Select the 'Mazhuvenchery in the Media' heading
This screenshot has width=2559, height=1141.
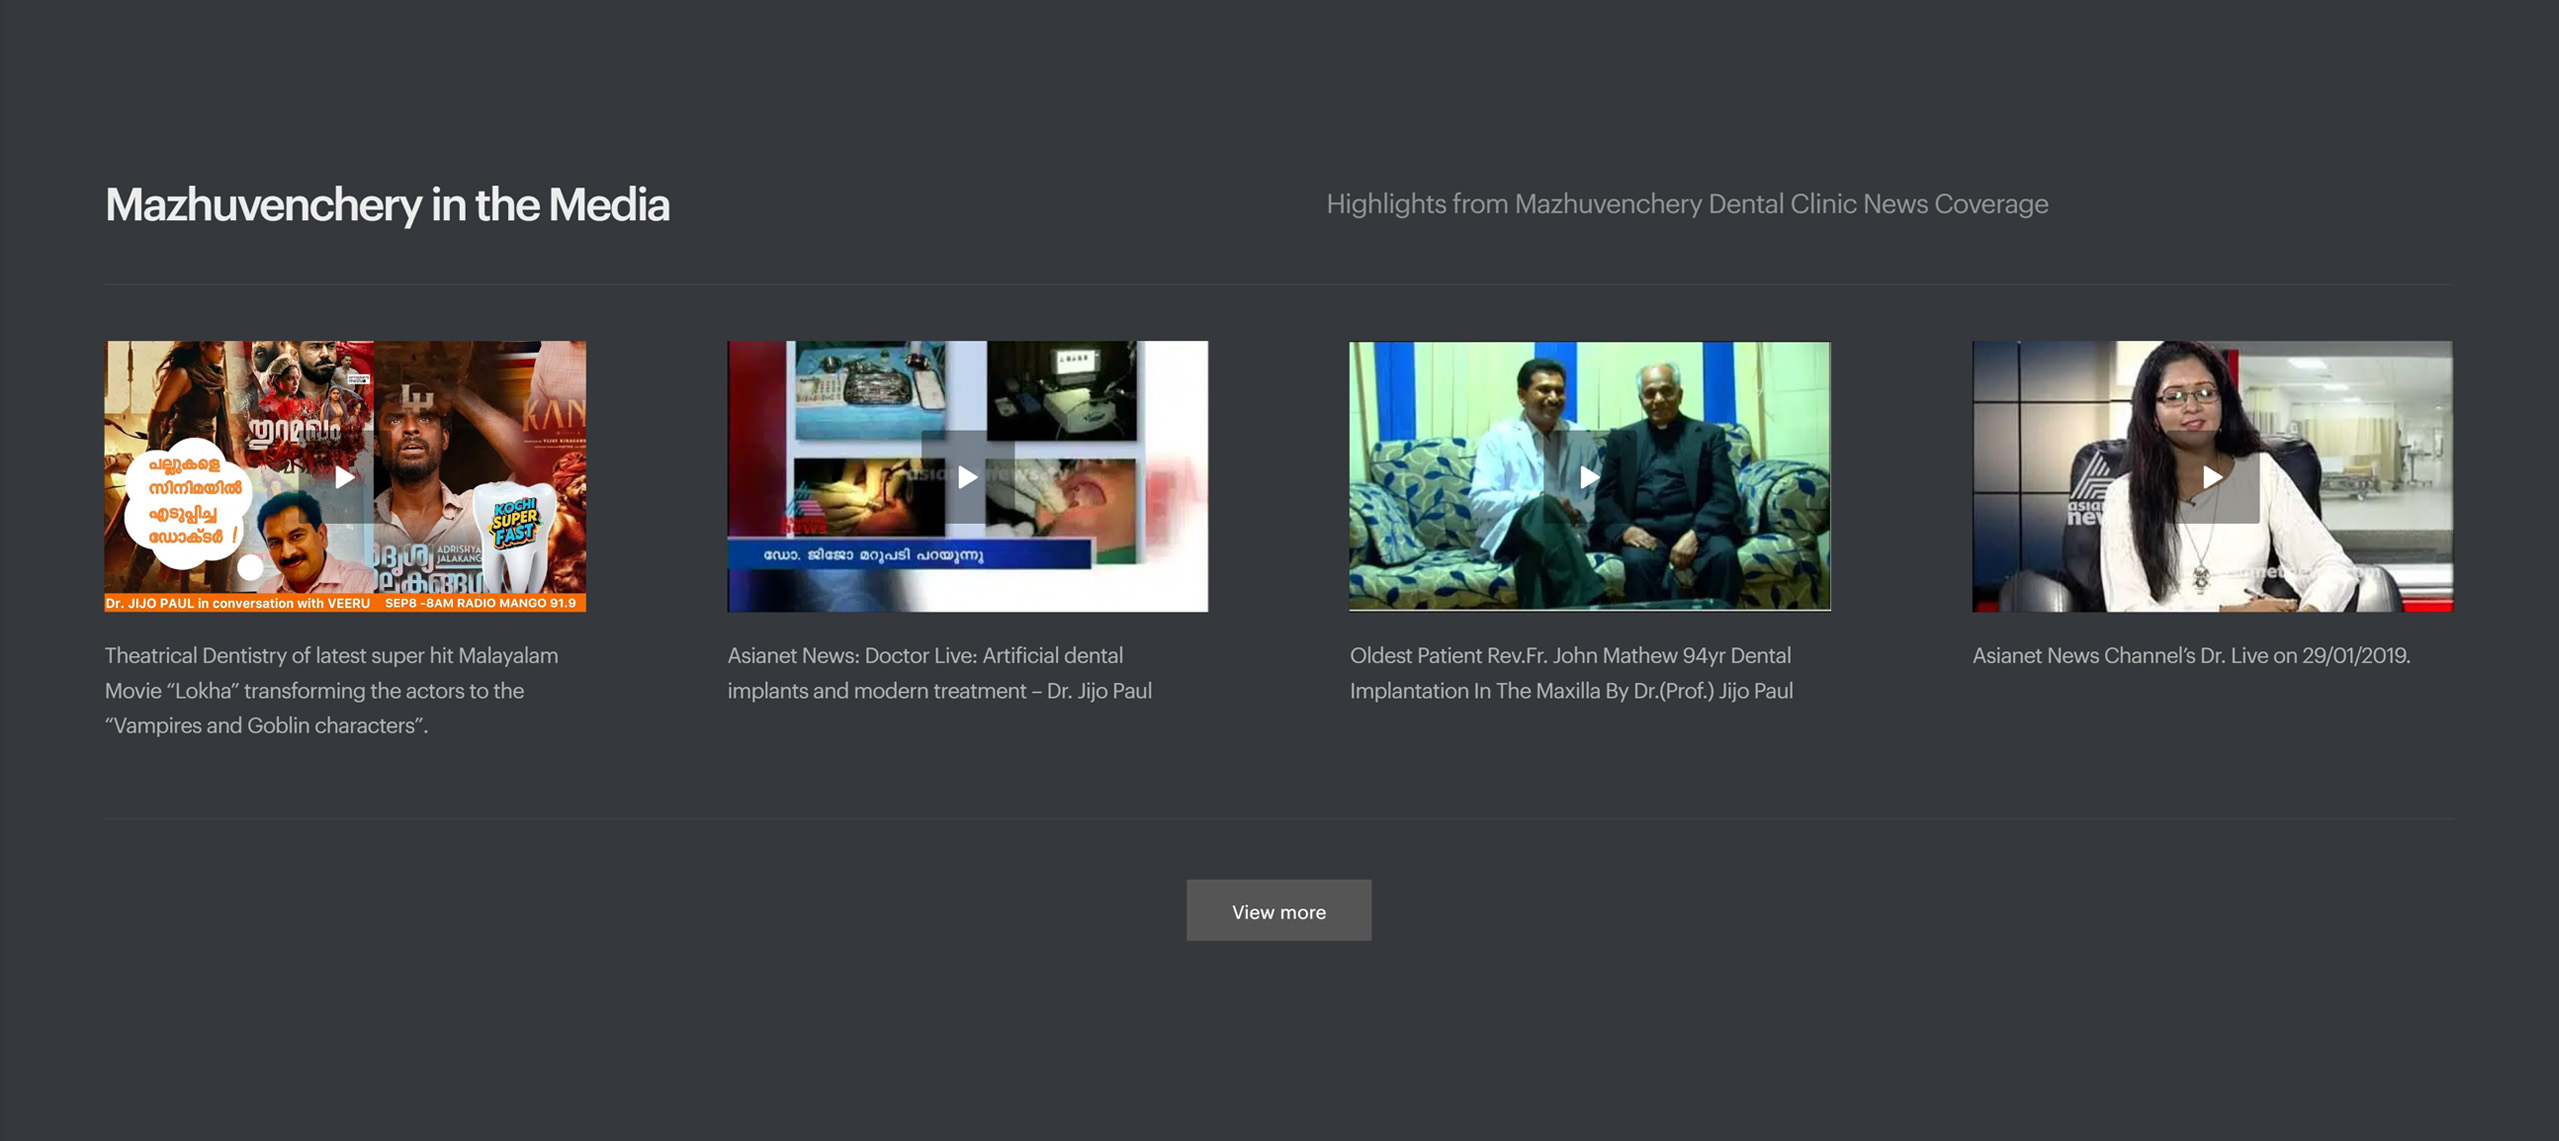(x=387, y=205)
